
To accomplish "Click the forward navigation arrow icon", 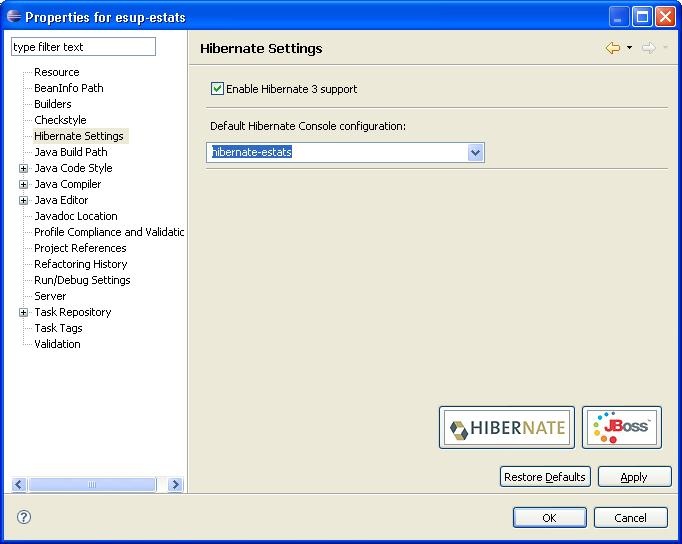I will click(648, 48).
